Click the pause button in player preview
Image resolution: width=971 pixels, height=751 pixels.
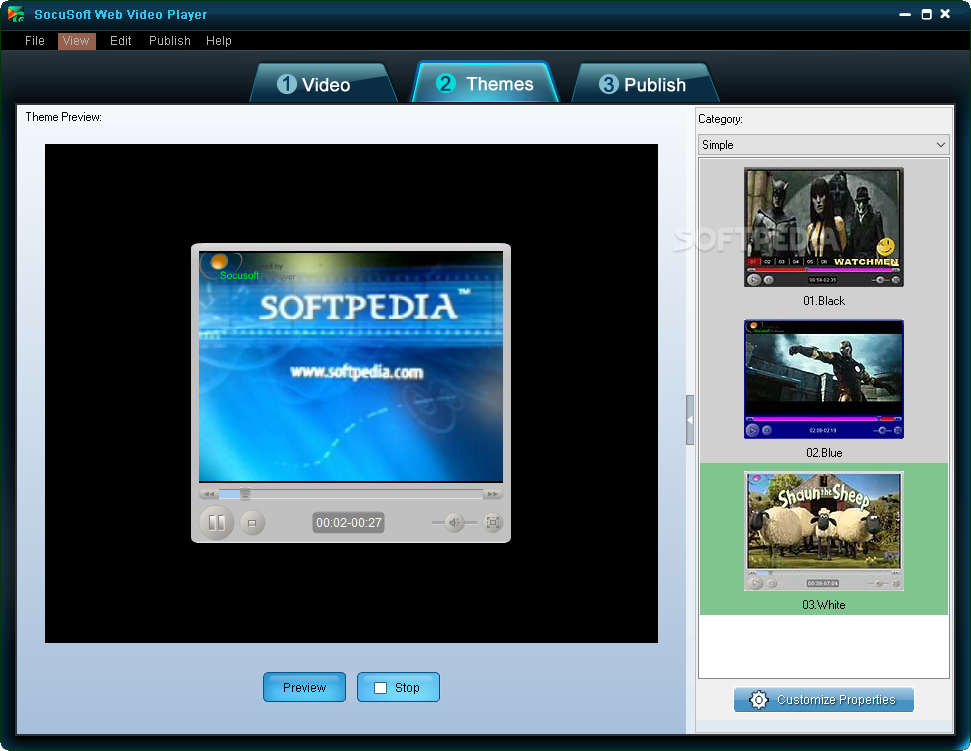pyautogui.click(x=216, y=523)
